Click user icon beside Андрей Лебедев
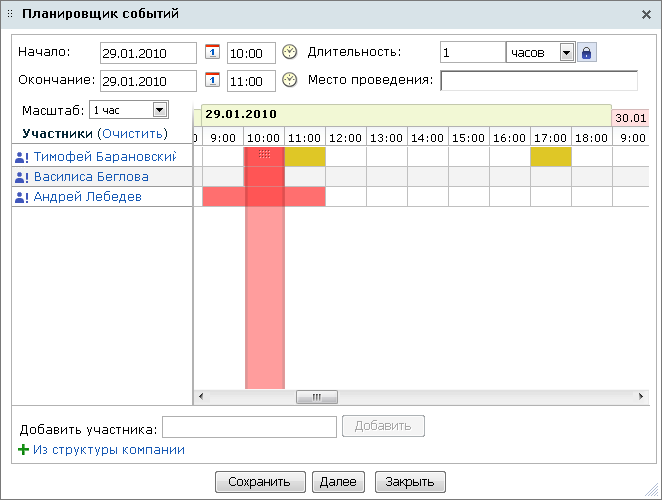Screen dimensions: 662x500 coord(22,197)
